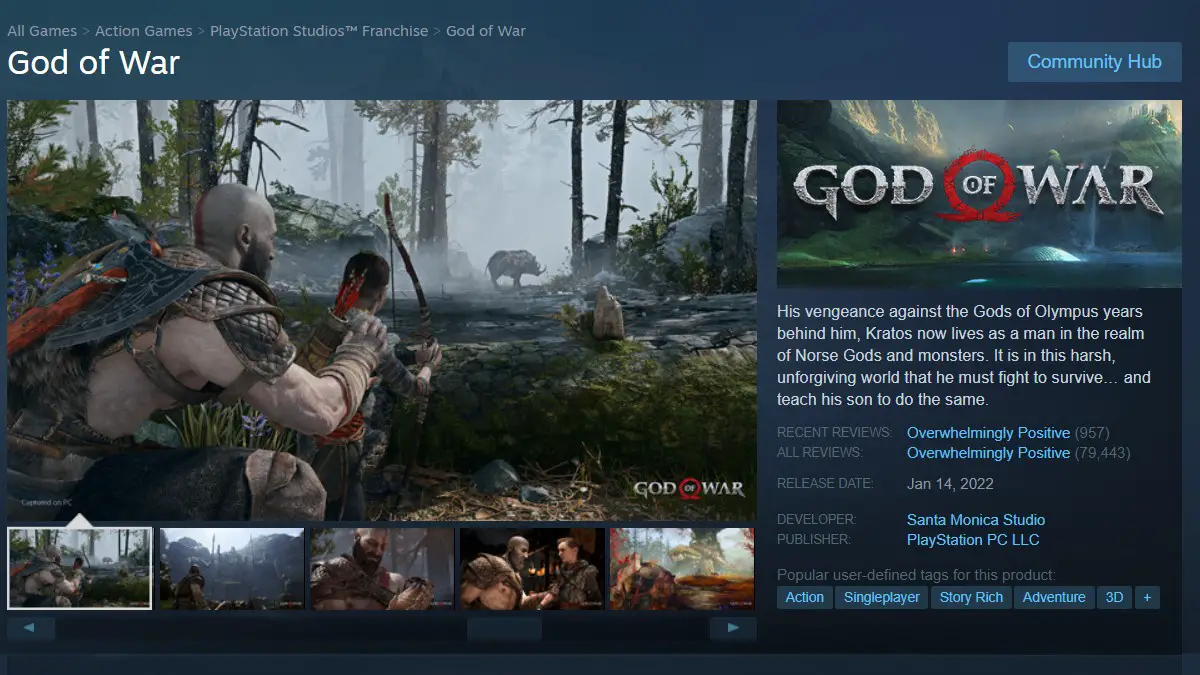Click the God of War header capsule image

979,194
